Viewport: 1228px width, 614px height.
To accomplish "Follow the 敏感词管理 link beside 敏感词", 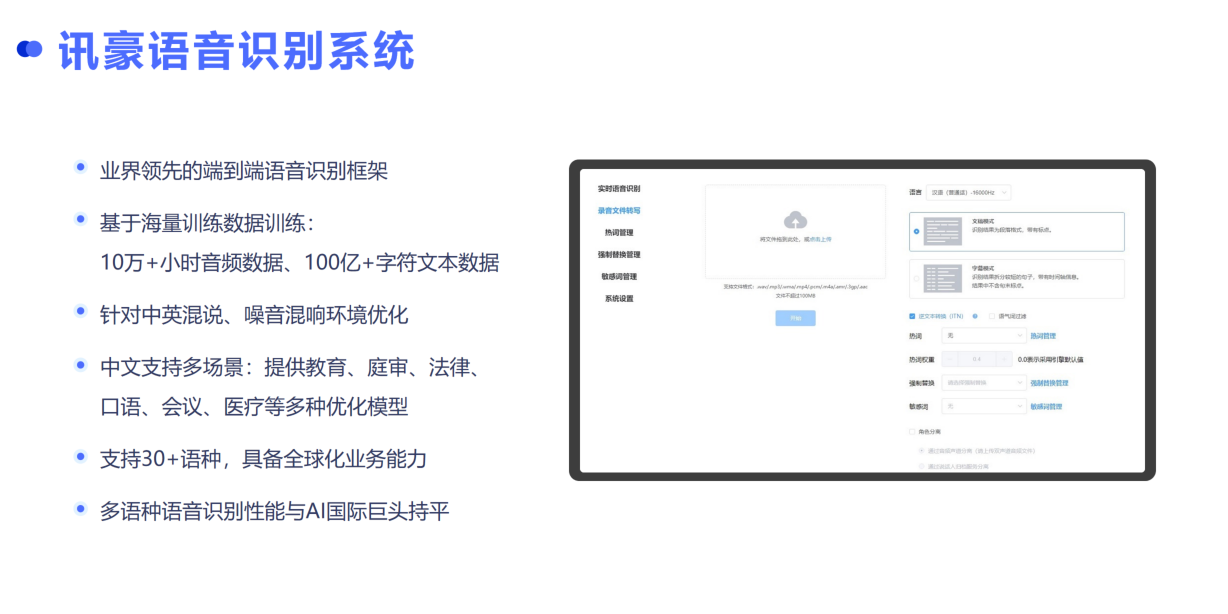I will click(x=1046, y=407).
